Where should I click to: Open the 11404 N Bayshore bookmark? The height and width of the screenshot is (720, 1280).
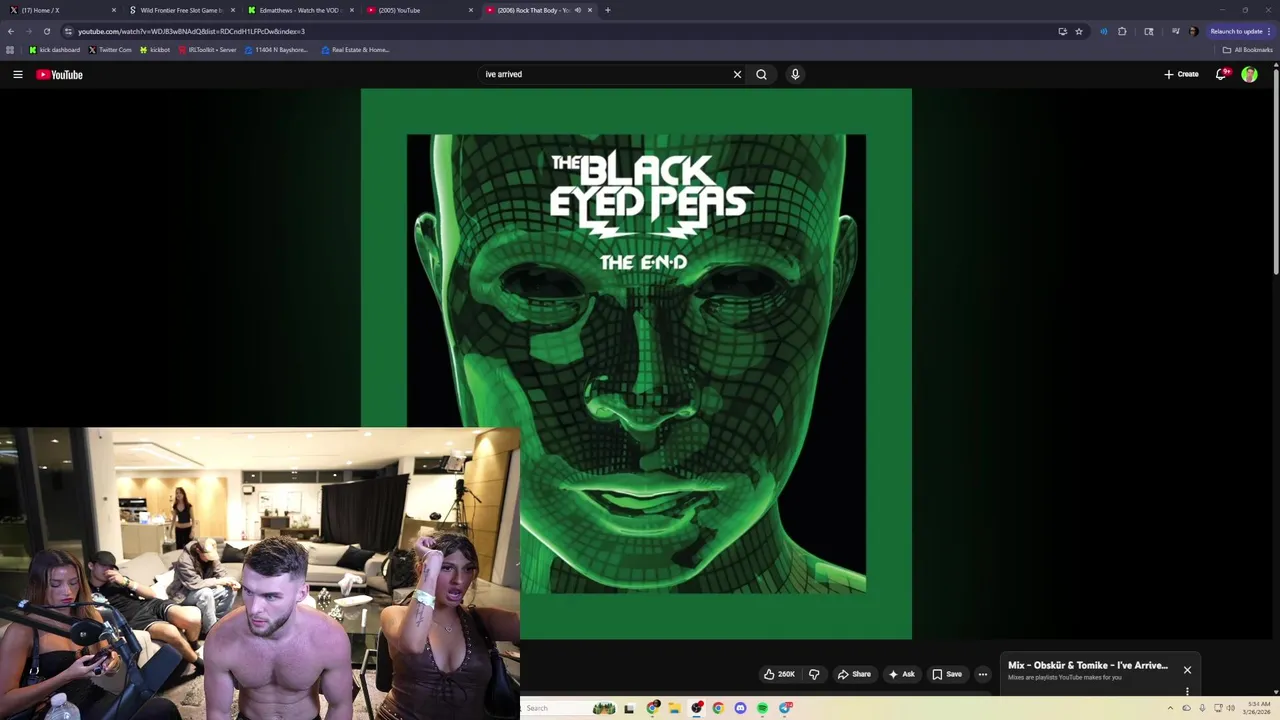tap(276, 49)
